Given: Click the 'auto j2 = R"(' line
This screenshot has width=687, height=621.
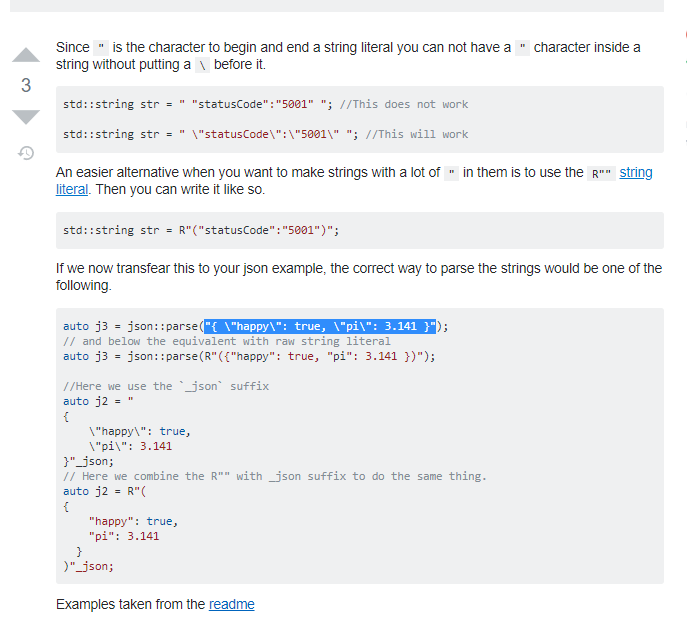Looking at the screenshot, I should pos(104,491).
